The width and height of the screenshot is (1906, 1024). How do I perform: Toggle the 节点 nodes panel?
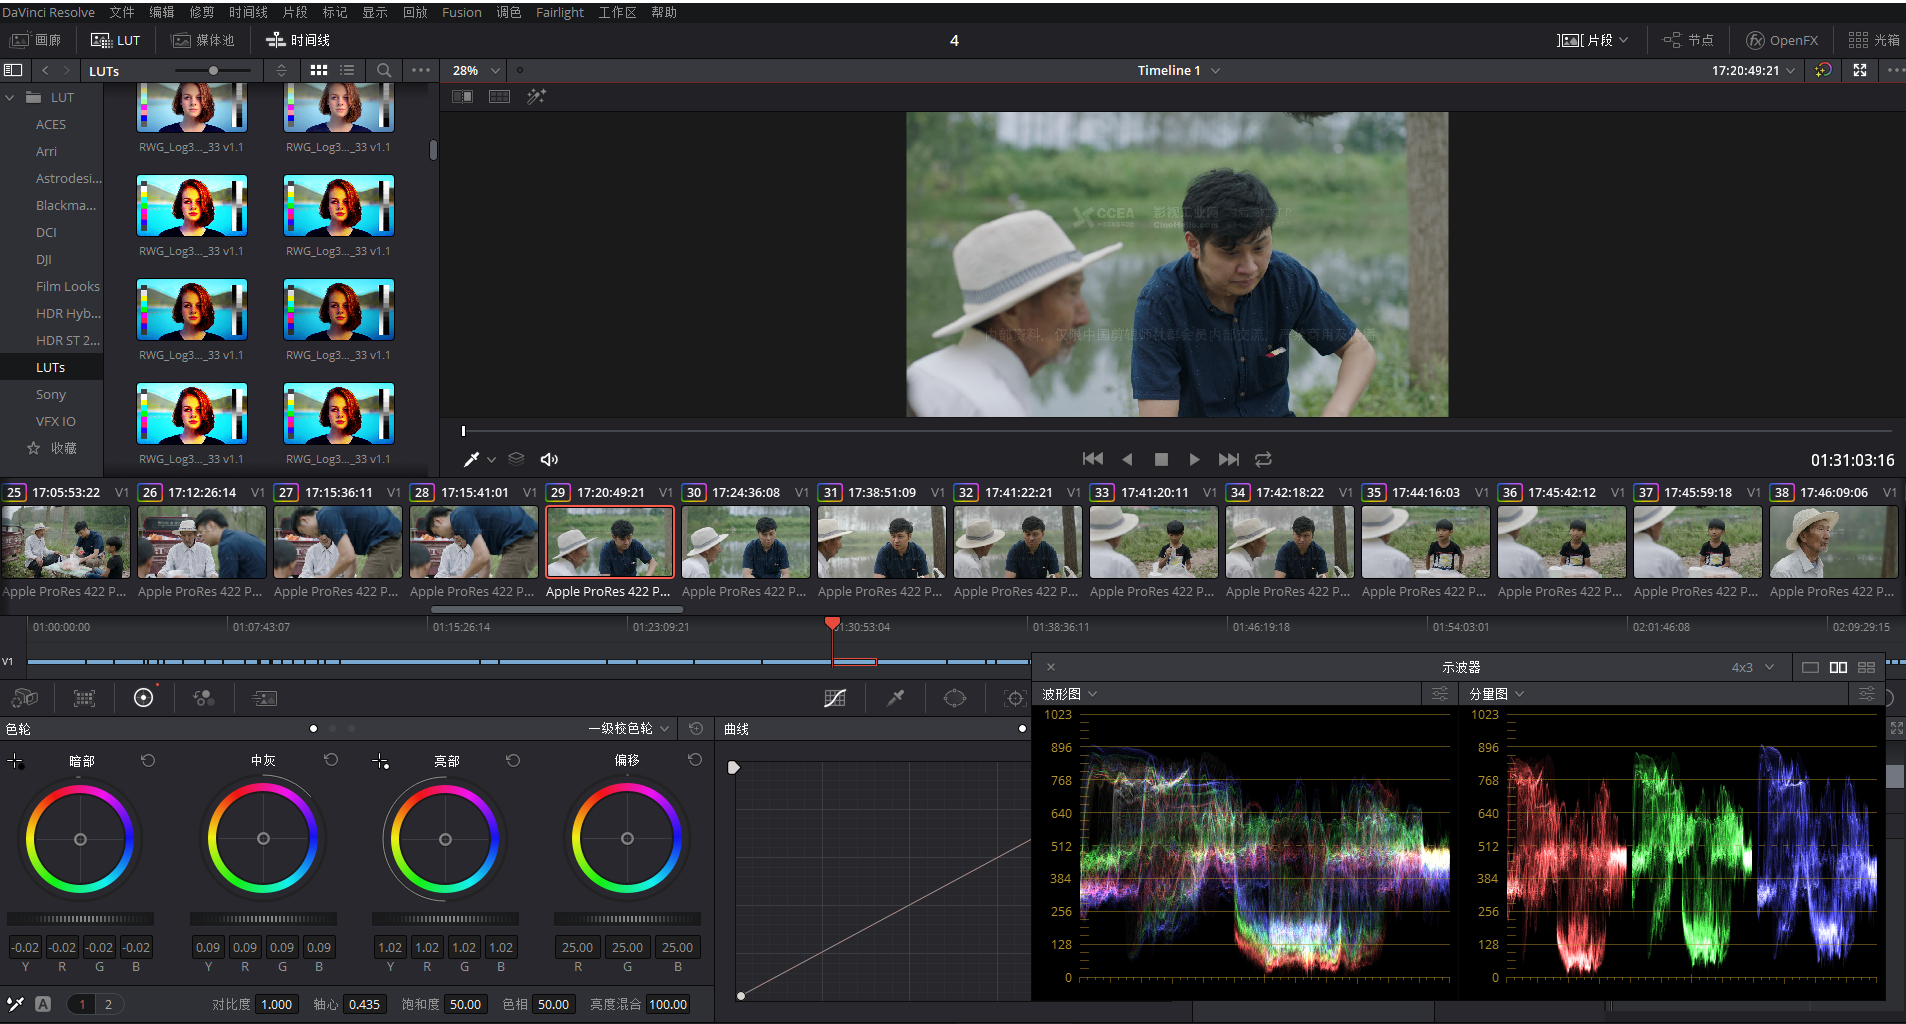pyautogui.click(x=1688, y=41)
